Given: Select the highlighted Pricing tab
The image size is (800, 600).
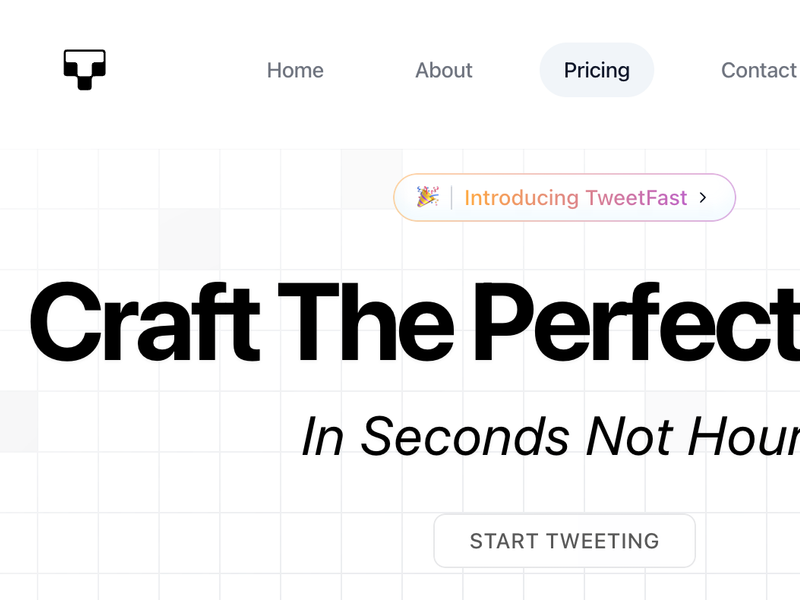Looking at the screenshot, I should click(x=596, y=70).
